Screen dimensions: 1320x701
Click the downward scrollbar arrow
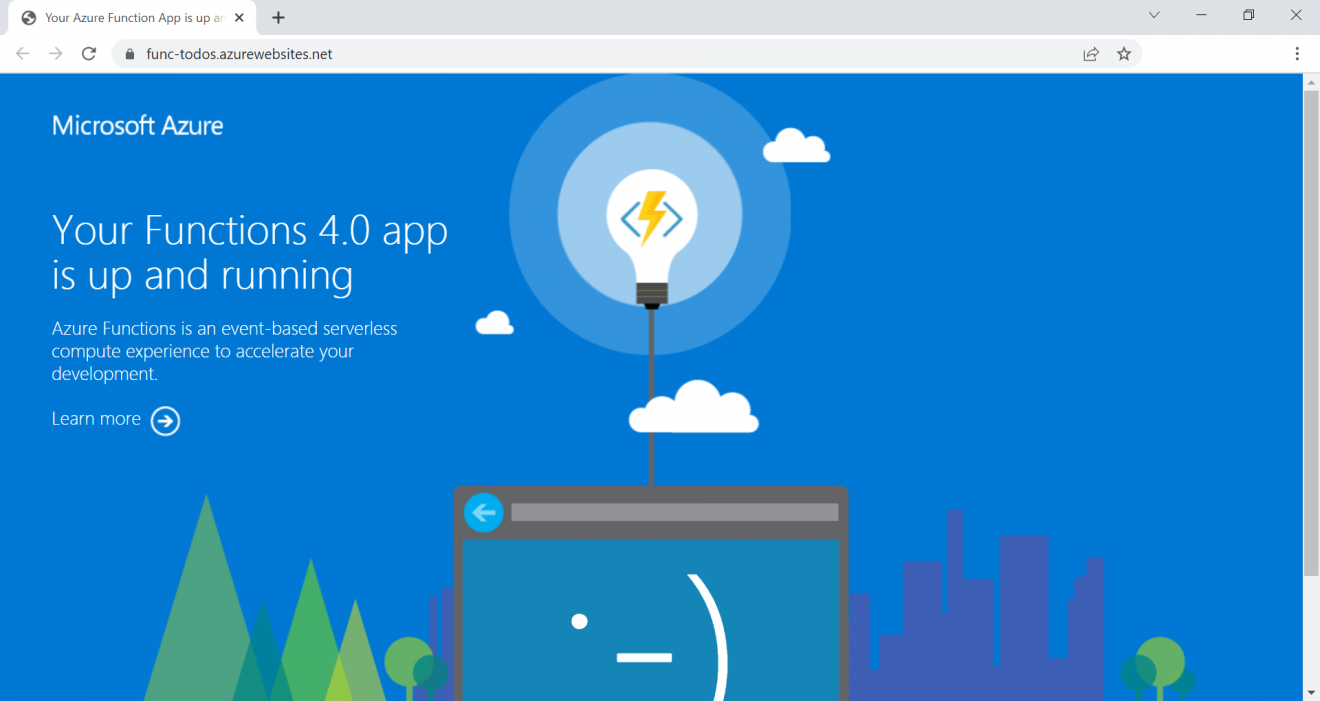1311,690
